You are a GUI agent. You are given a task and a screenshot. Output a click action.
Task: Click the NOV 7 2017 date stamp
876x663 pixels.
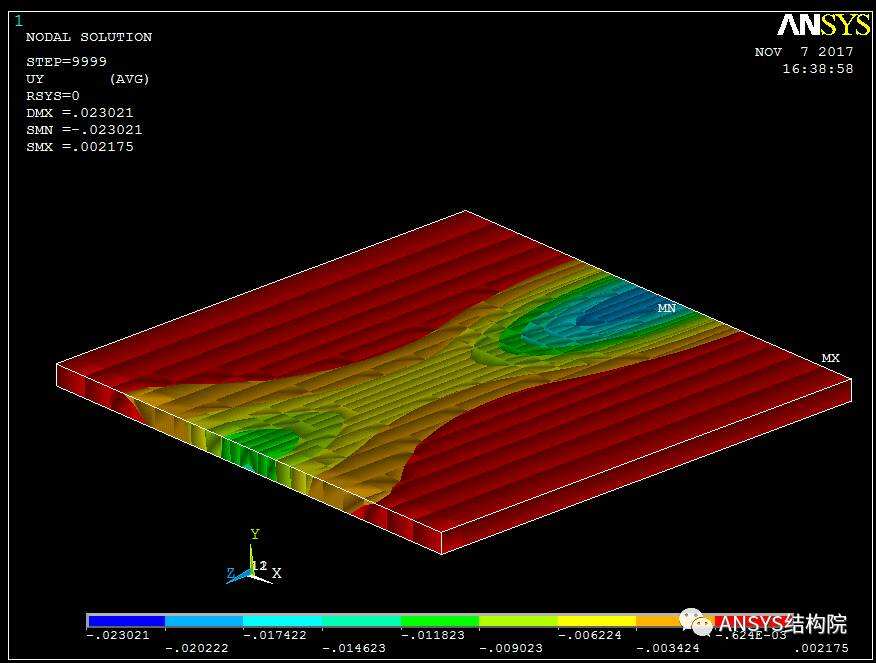(x=804, y=52)
